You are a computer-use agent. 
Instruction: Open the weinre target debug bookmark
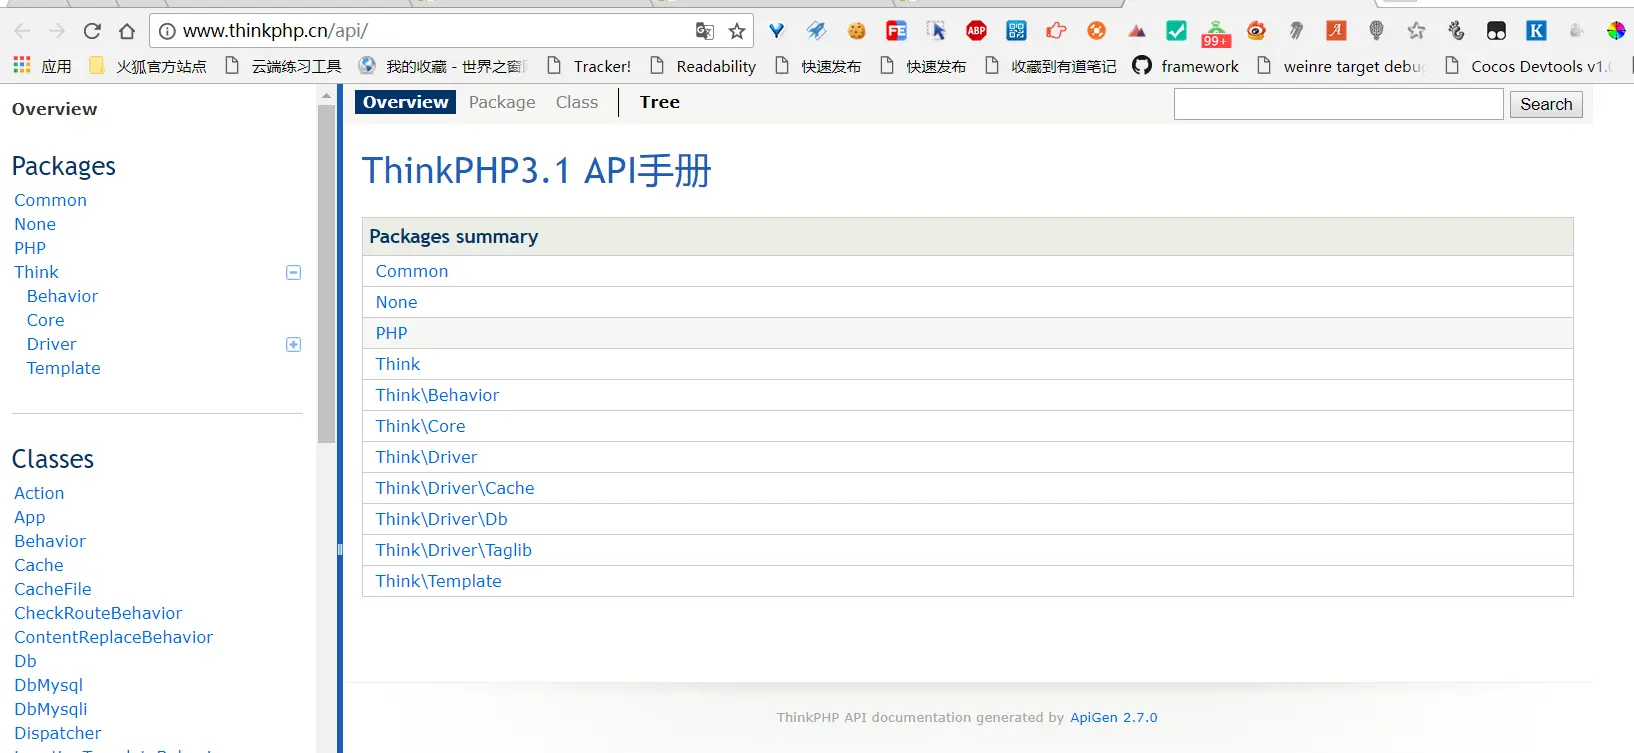pos(1340,66)
